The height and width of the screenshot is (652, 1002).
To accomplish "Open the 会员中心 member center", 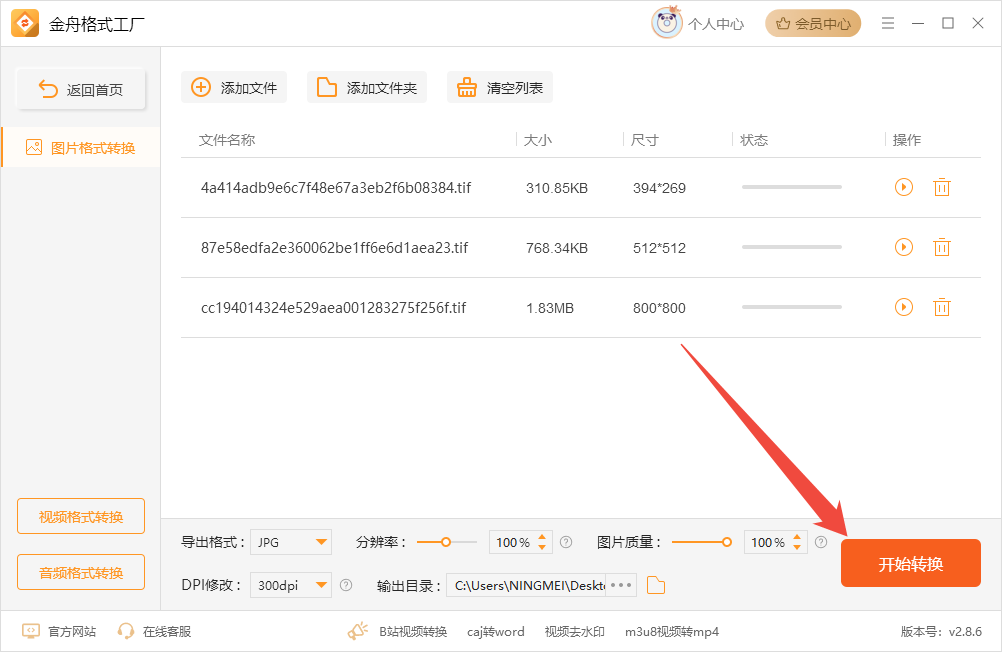I will click(x=813, y=24).
